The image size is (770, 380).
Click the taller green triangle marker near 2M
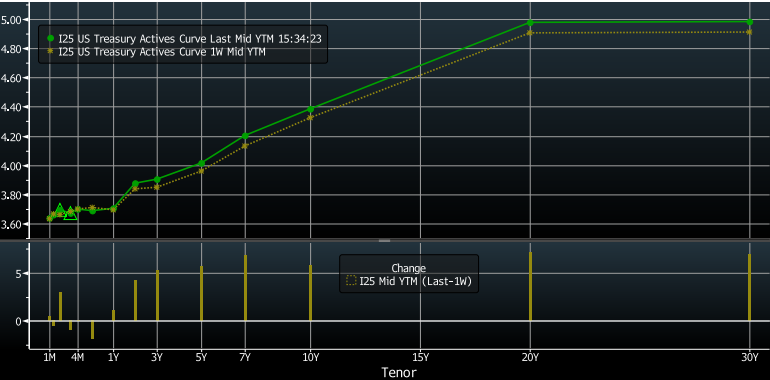tap(59, 209)
